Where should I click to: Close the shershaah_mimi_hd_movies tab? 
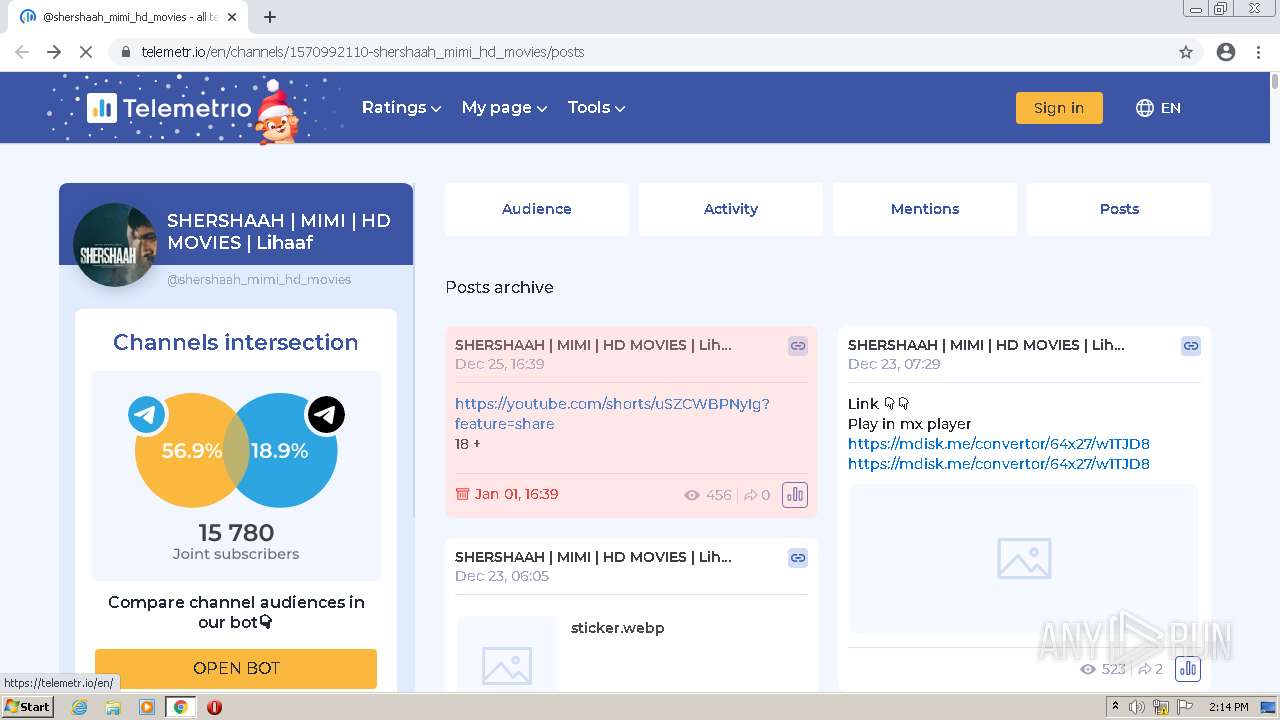click(x=233, y=17)
